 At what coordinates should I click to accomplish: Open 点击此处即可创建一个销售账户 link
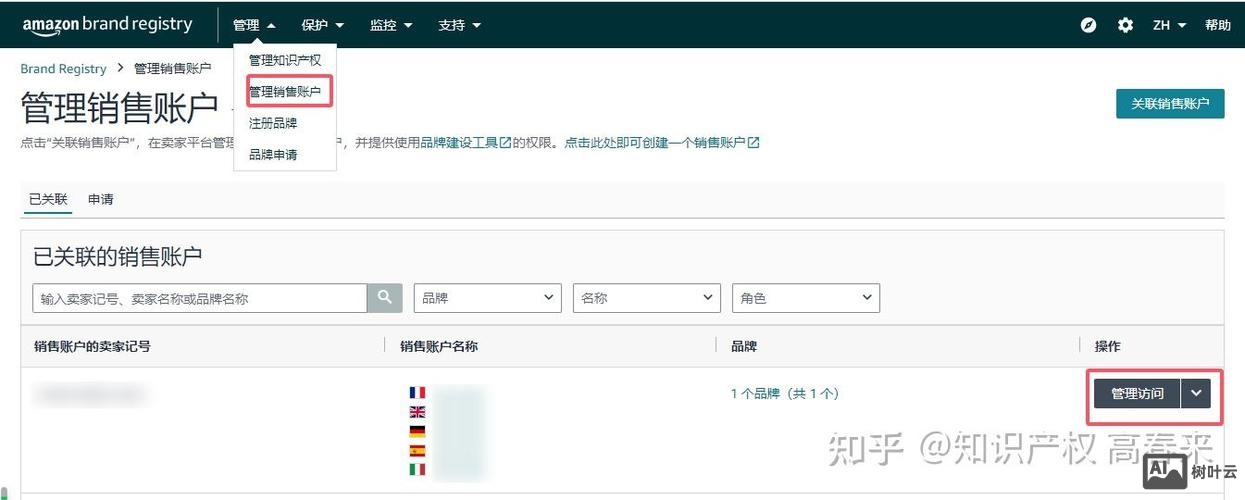[x=655, y=143]
